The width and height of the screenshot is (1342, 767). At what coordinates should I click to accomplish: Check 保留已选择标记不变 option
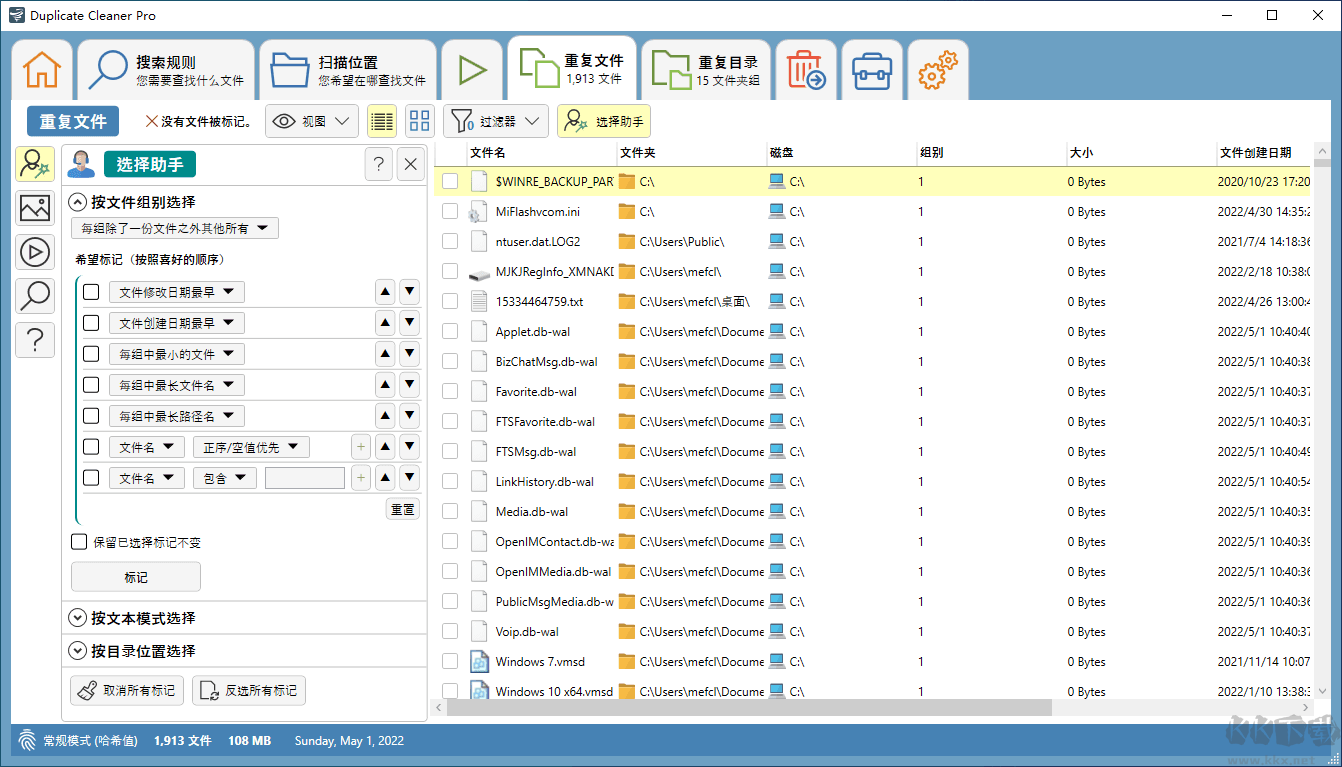[x=79, y=542]
